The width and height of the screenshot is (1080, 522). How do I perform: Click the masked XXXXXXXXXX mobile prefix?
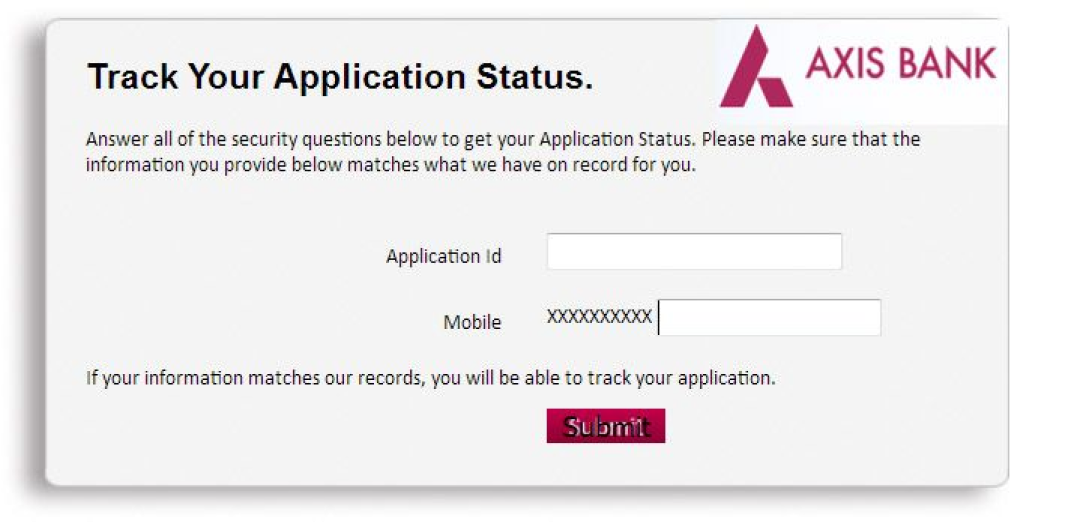599,317
